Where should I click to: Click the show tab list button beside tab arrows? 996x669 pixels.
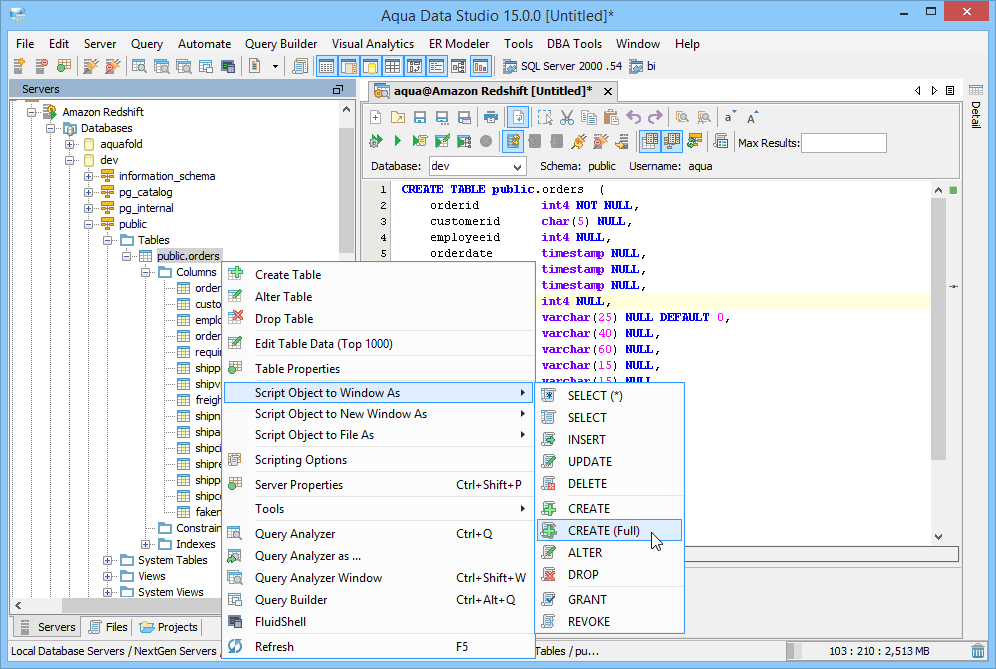click(950, 91)
